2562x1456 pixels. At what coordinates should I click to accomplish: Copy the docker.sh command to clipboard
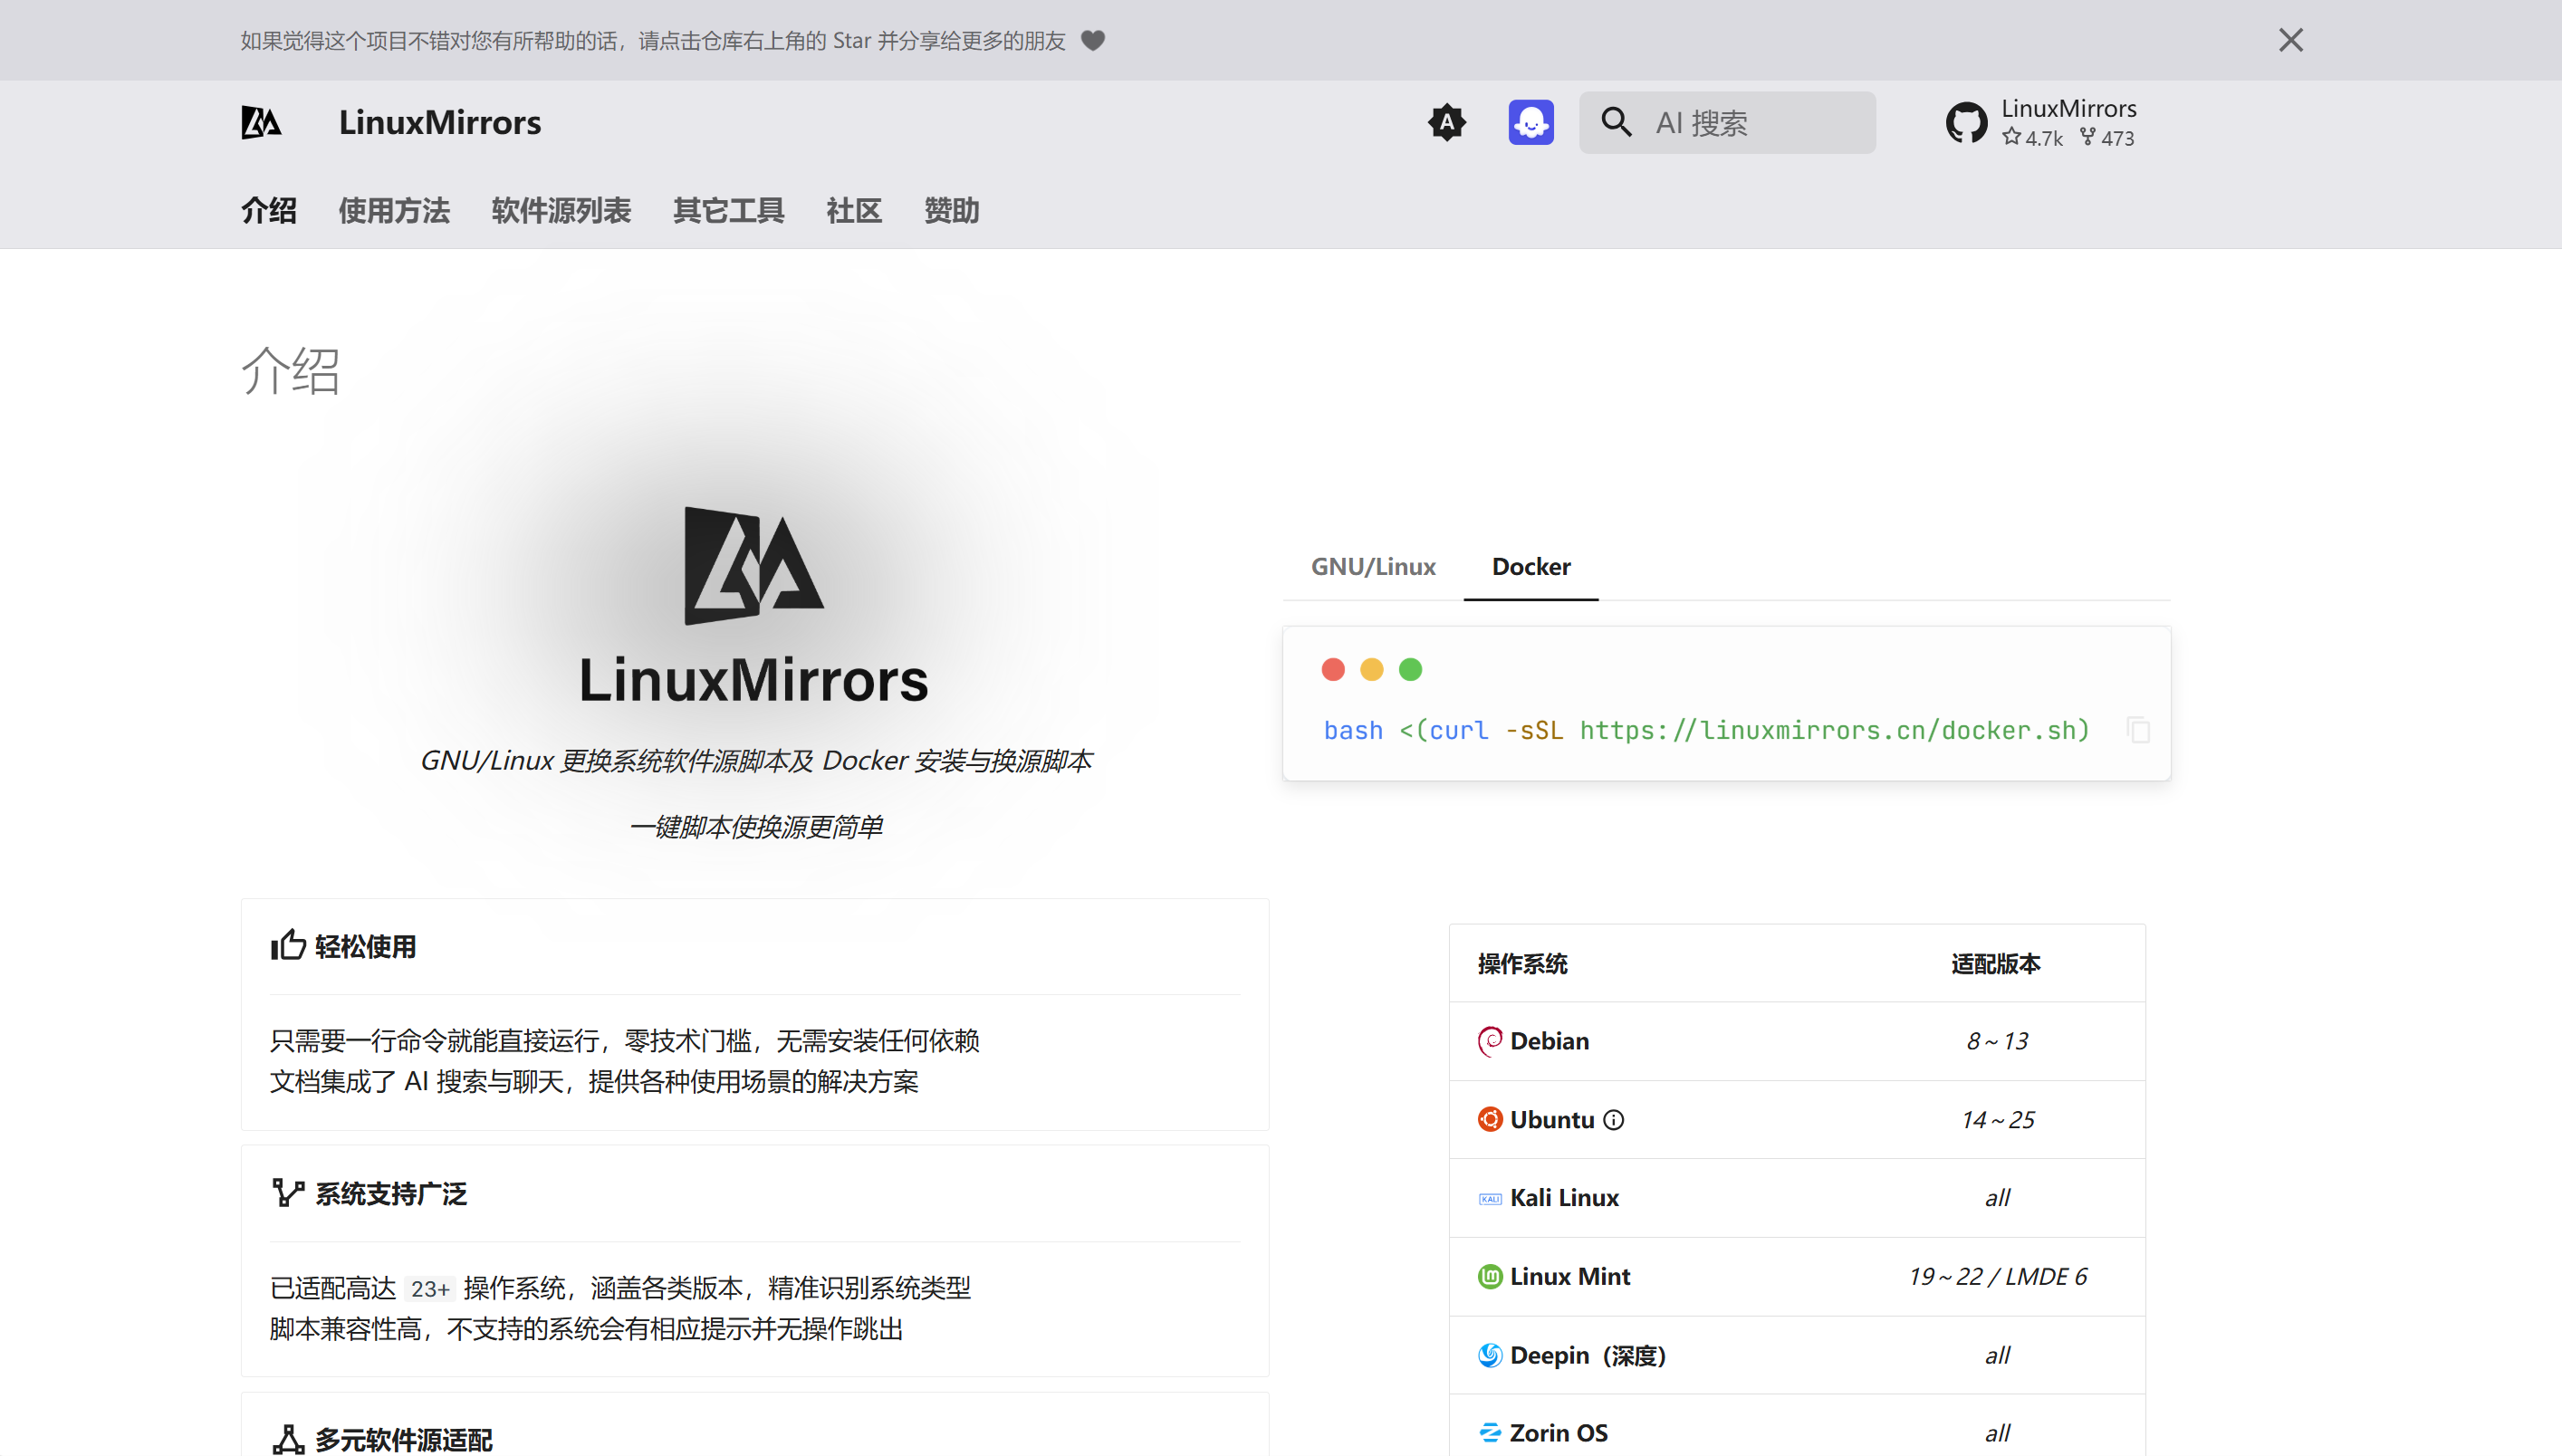pyautogui.click(x=2138, y=730)
